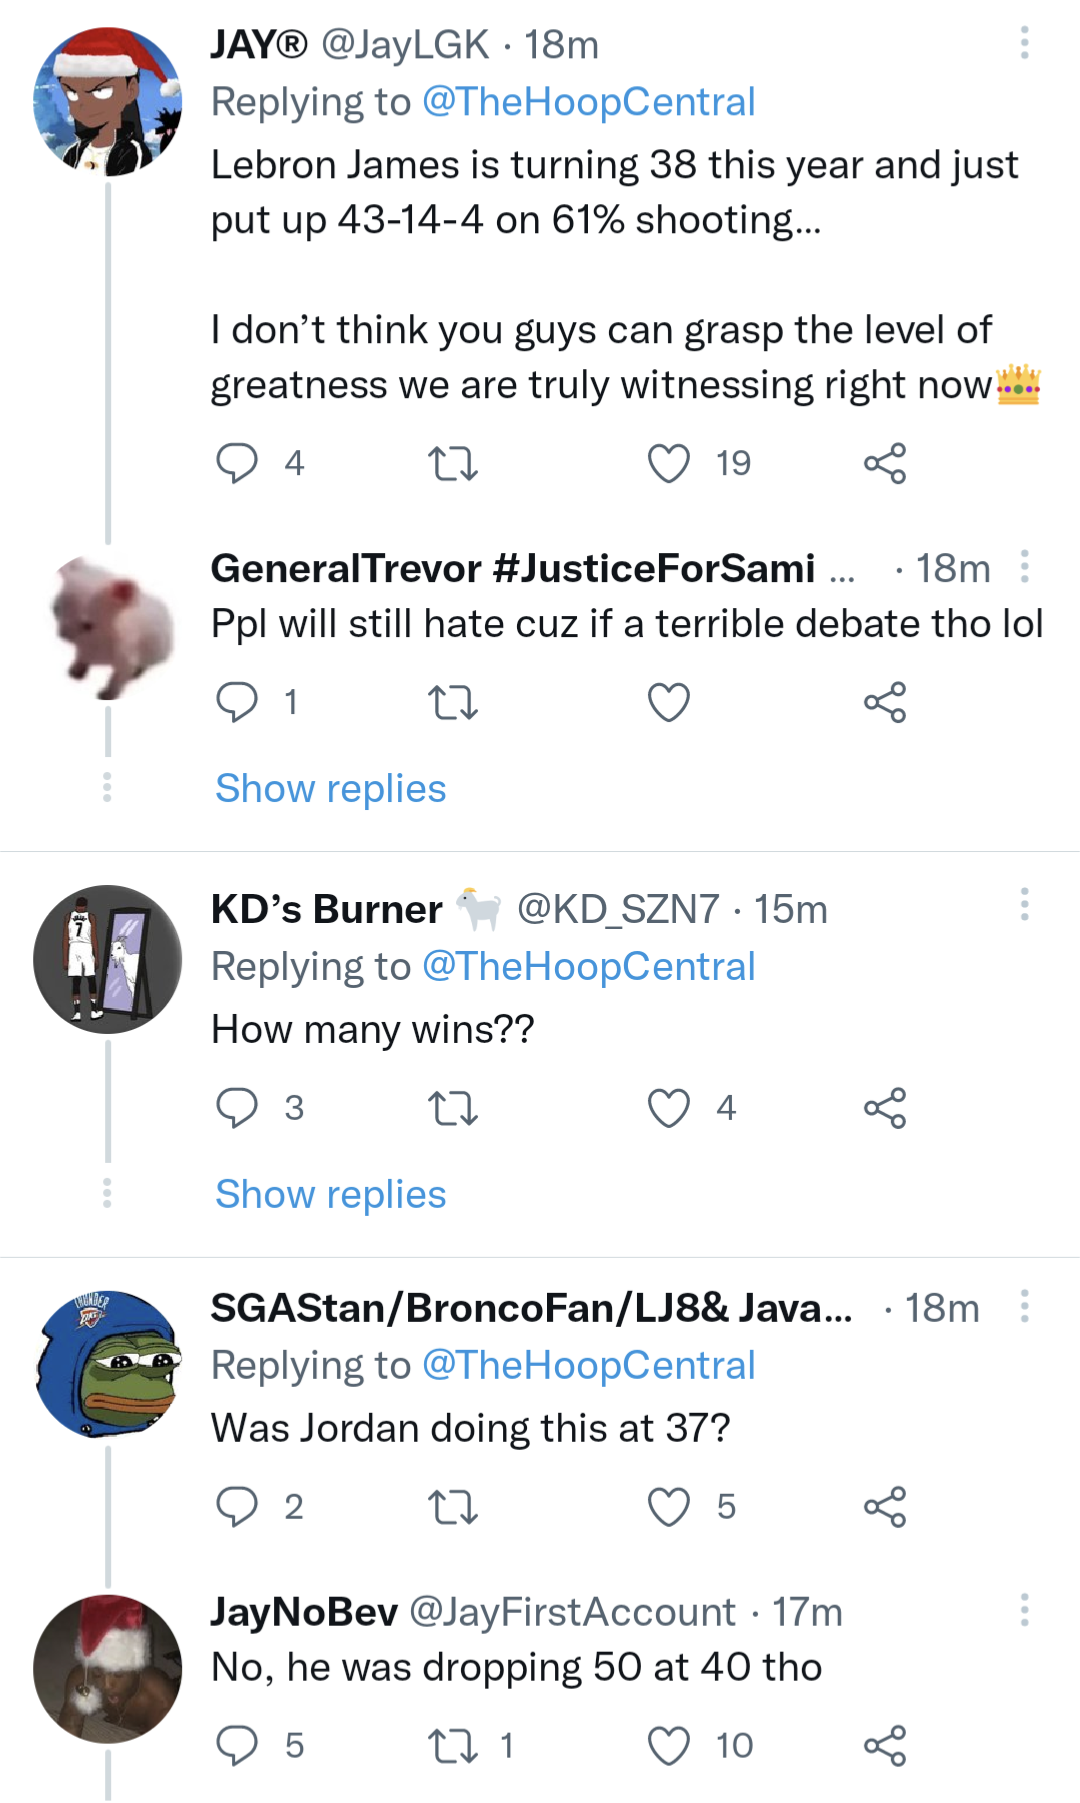Share JAY's LeBron greatness tweet

click(x=884, y=463)
